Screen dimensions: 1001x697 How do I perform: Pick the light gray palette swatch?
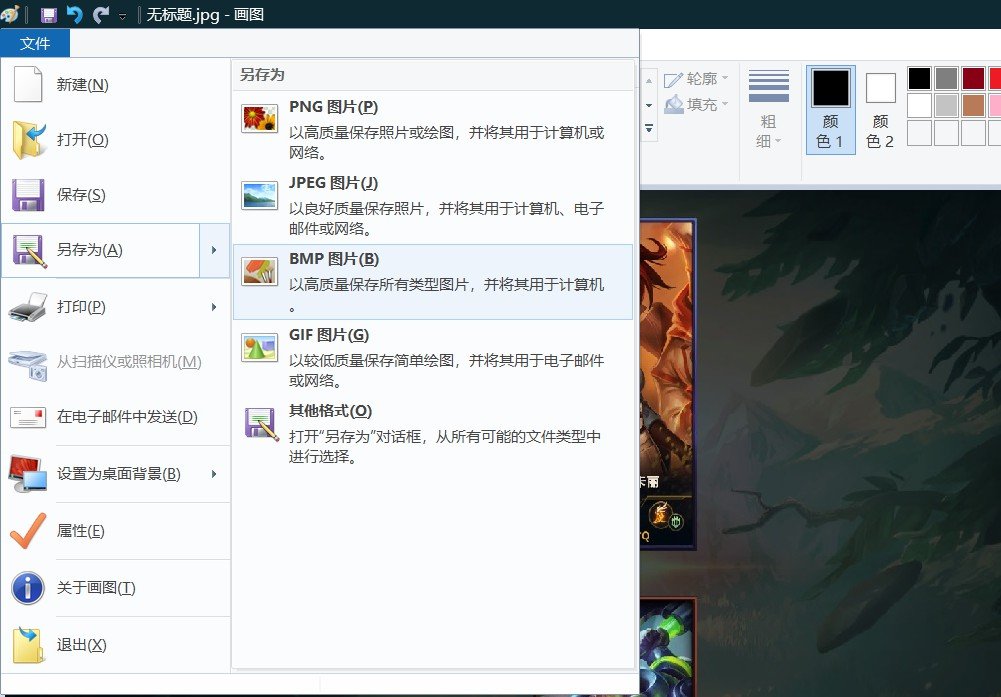pyautogui.click(x=946, y=105)
